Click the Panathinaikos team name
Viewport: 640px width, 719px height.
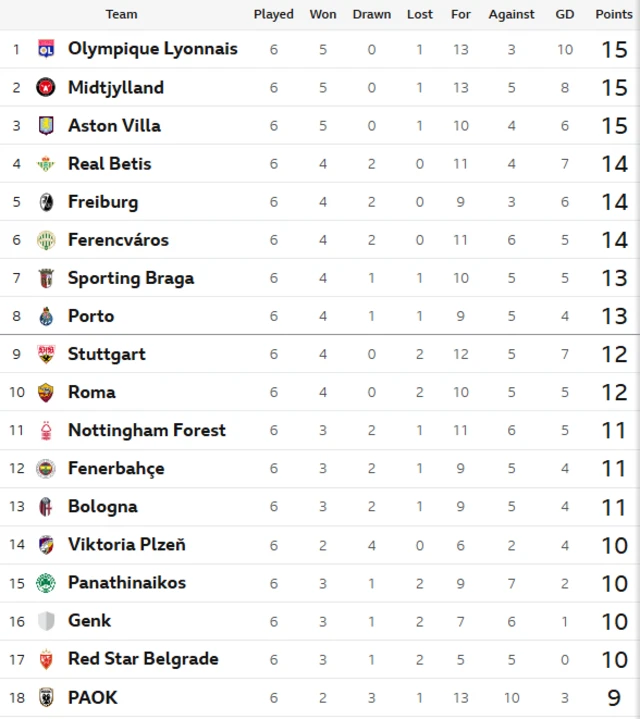pos(127,582)
